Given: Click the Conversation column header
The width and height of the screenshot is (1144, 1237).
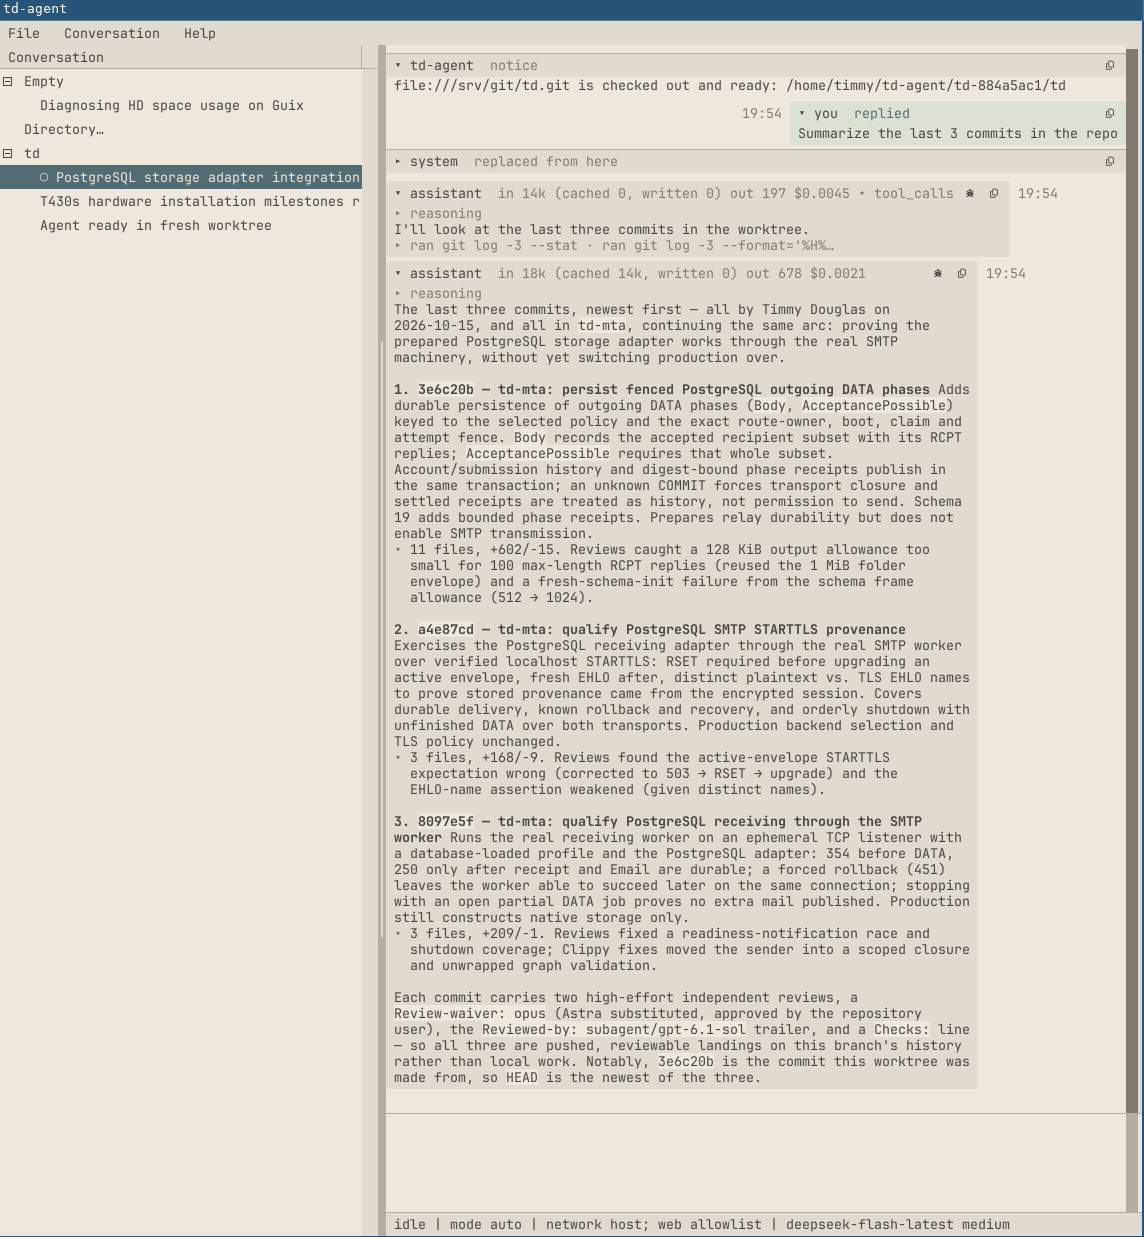Looking at the screenshot, I should (x=181, y=57).
